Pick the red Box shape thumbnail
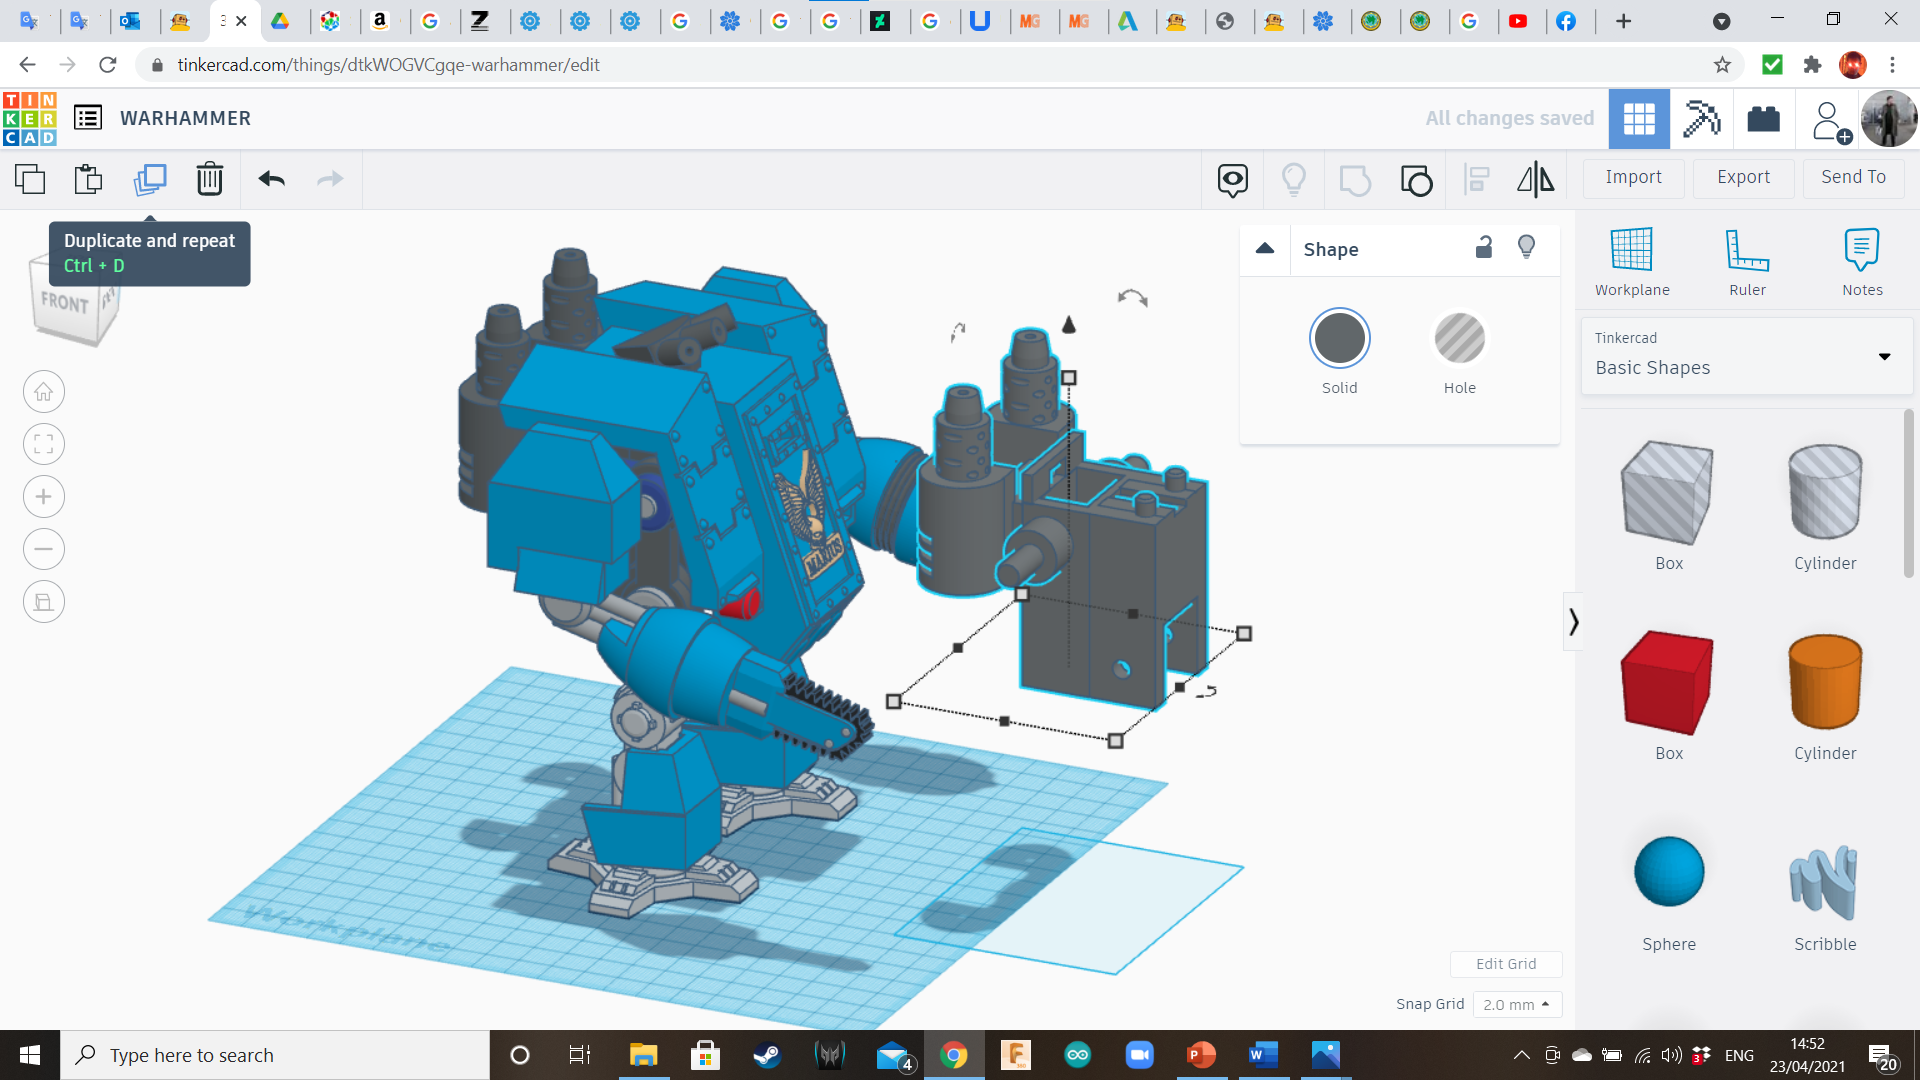Viewport: 1920px width, 1080px height. point(1668,683)
